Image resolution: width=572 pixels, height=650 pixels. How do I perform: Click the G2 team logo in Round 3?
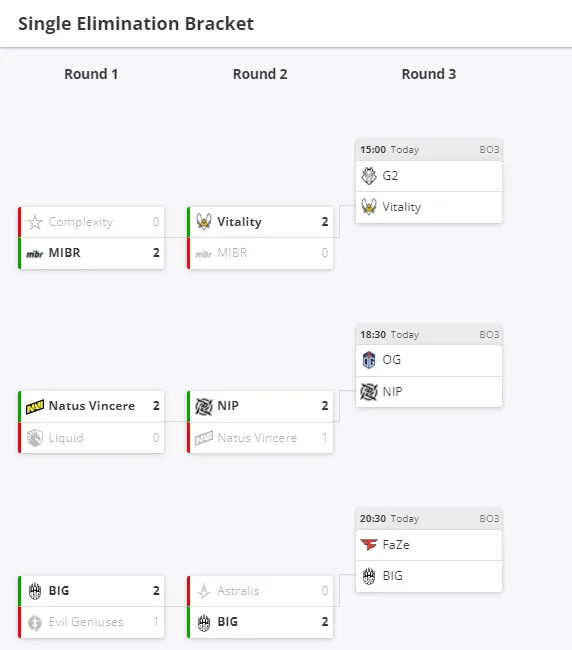click(x=368, y=176)
